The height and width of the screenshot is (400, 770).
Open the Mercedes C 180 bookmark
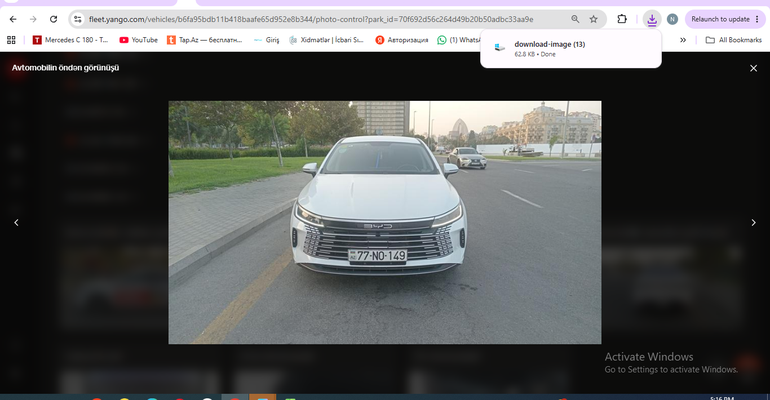point(71,40)
